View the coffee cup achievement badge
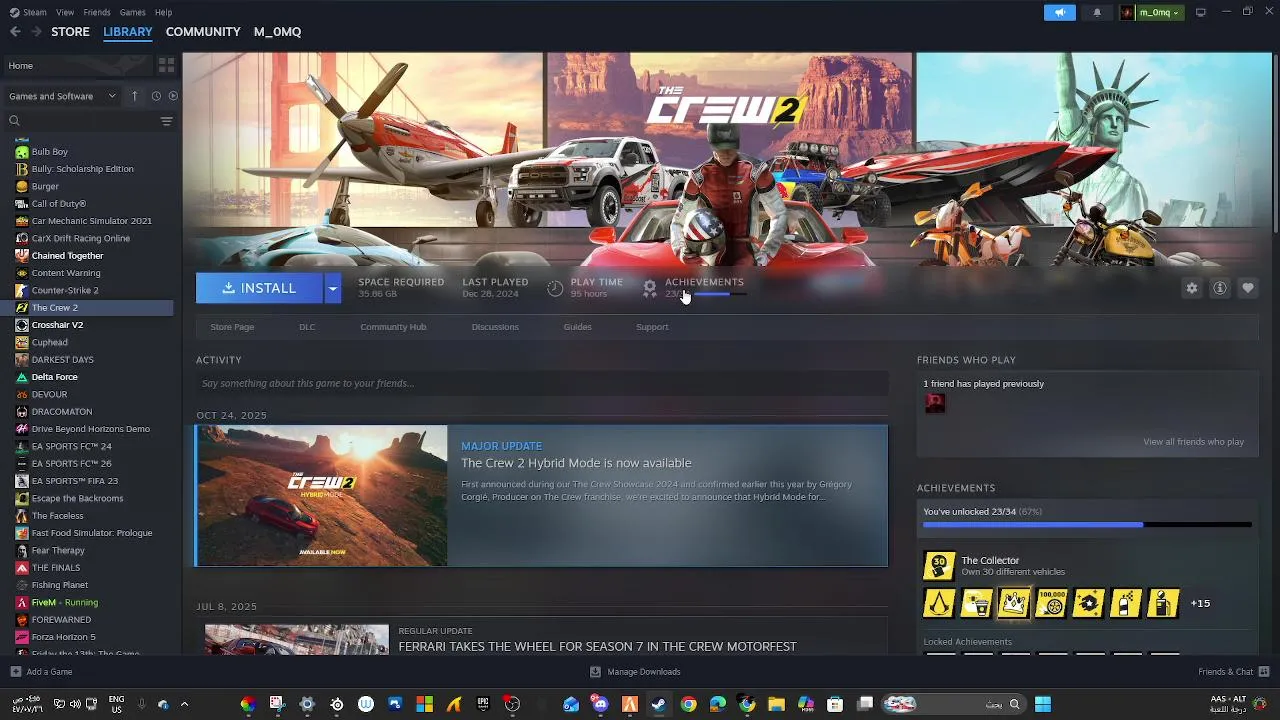The image size is (1280, 720). [x=977, y=603]
